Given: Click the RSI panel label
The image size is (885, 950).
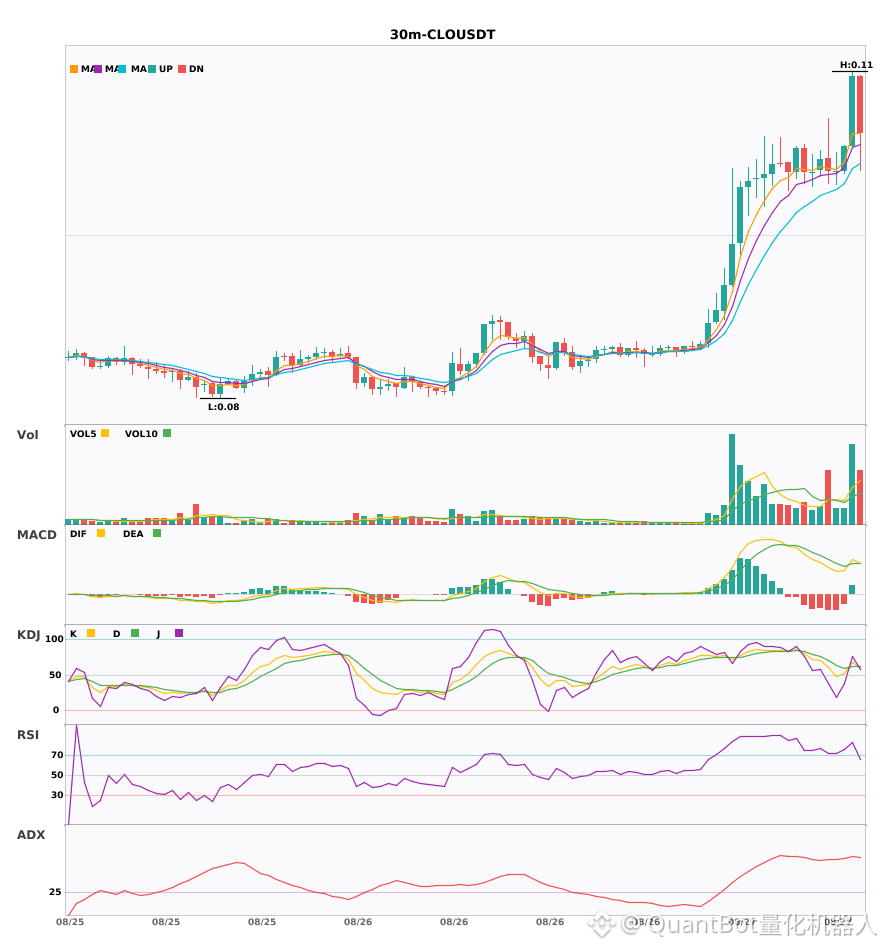Looking at the screenshot, I should click(x=28, y=735).
